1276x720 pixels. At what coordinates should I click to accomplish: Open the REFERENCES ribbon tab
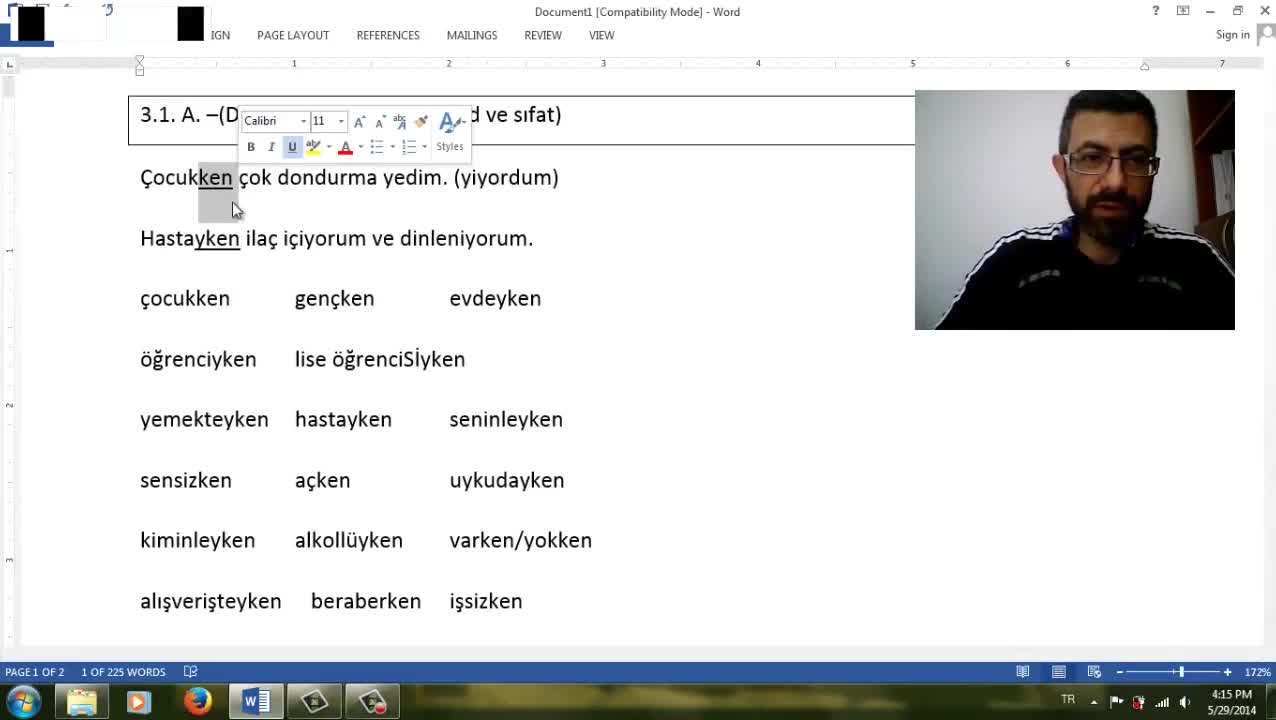click(x=388, y=35)
